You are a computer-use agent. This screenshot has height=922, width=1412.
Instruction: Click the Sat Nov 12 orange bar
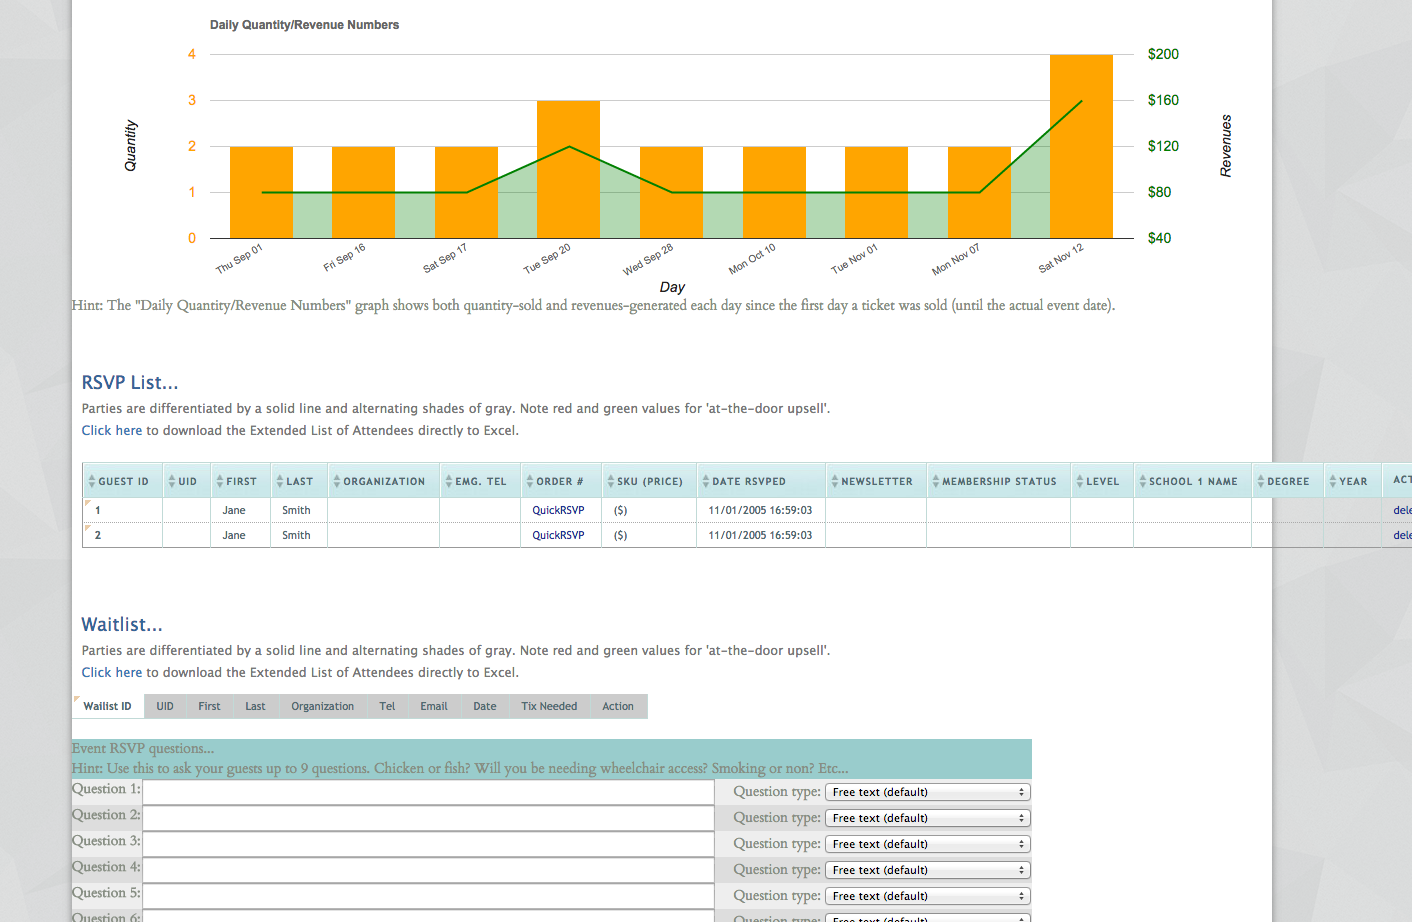1081,146
